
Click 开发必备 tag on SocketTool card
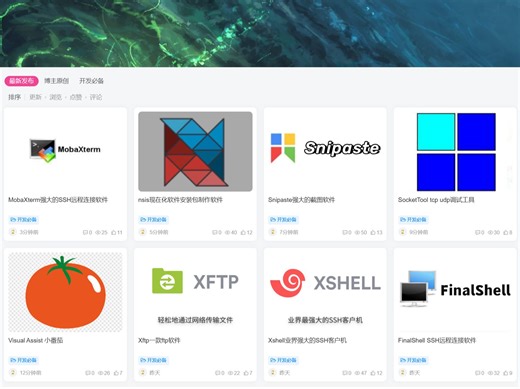pos(413,220)
